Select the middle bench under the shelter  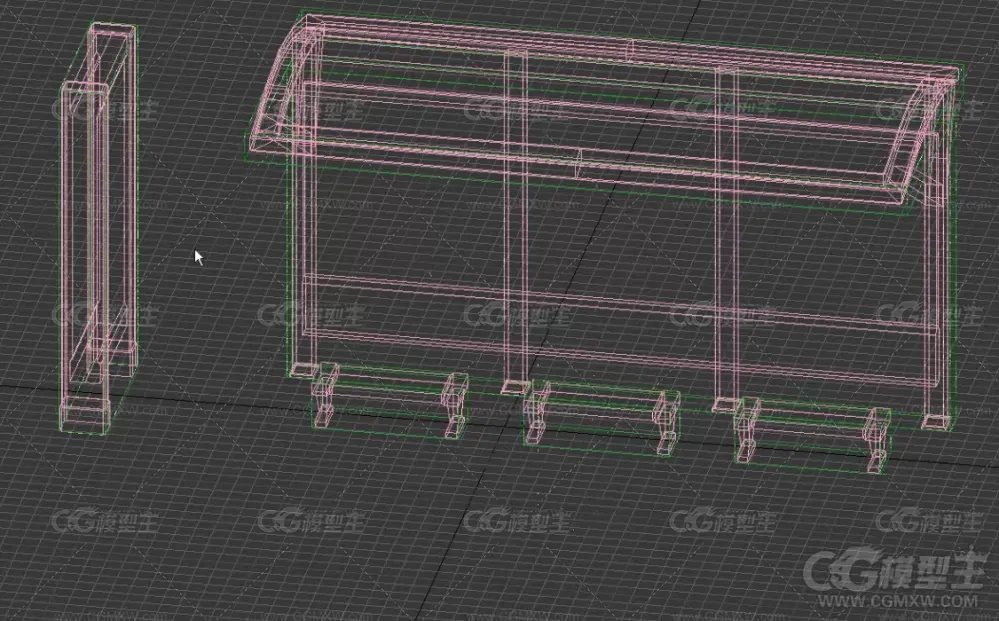pyautogui.click(x=602, y=418)
